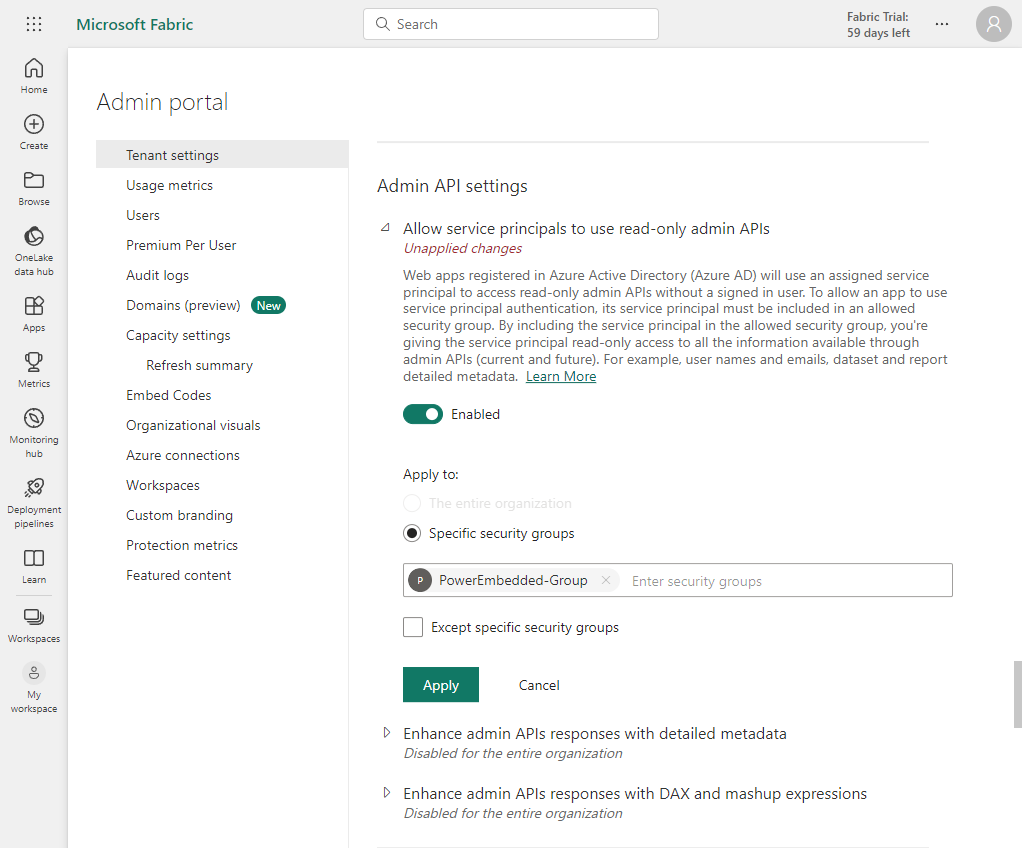Expand DAX and mashup expressions setting
The height and width of the screenshot is (848, 1022).
387,793
